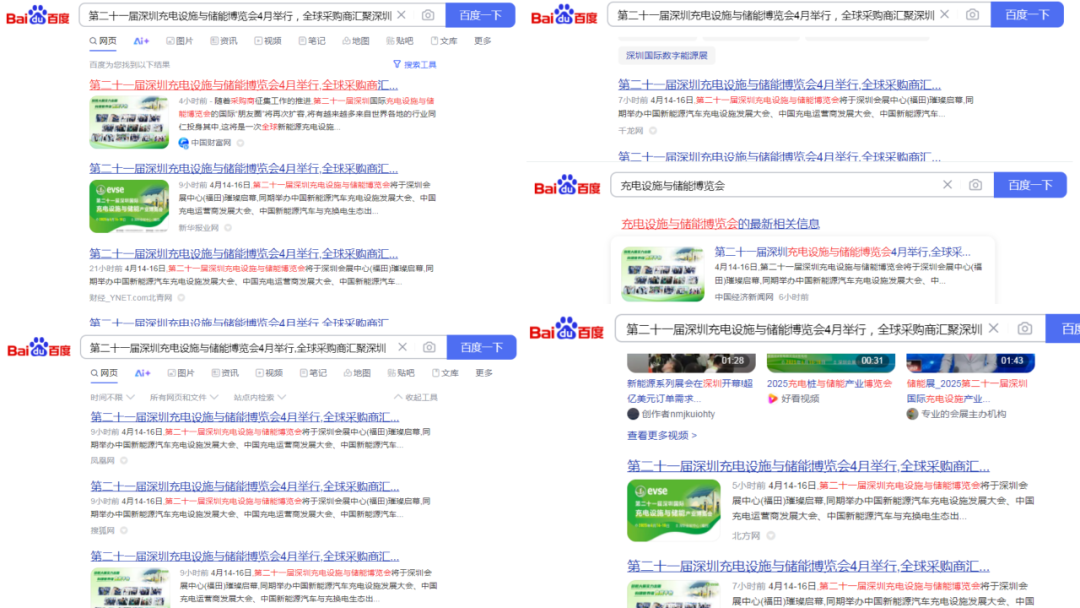Screen dimensions: 1080x608
Task: Click the 好看视频 source icon
Action: tap(772, 399)
